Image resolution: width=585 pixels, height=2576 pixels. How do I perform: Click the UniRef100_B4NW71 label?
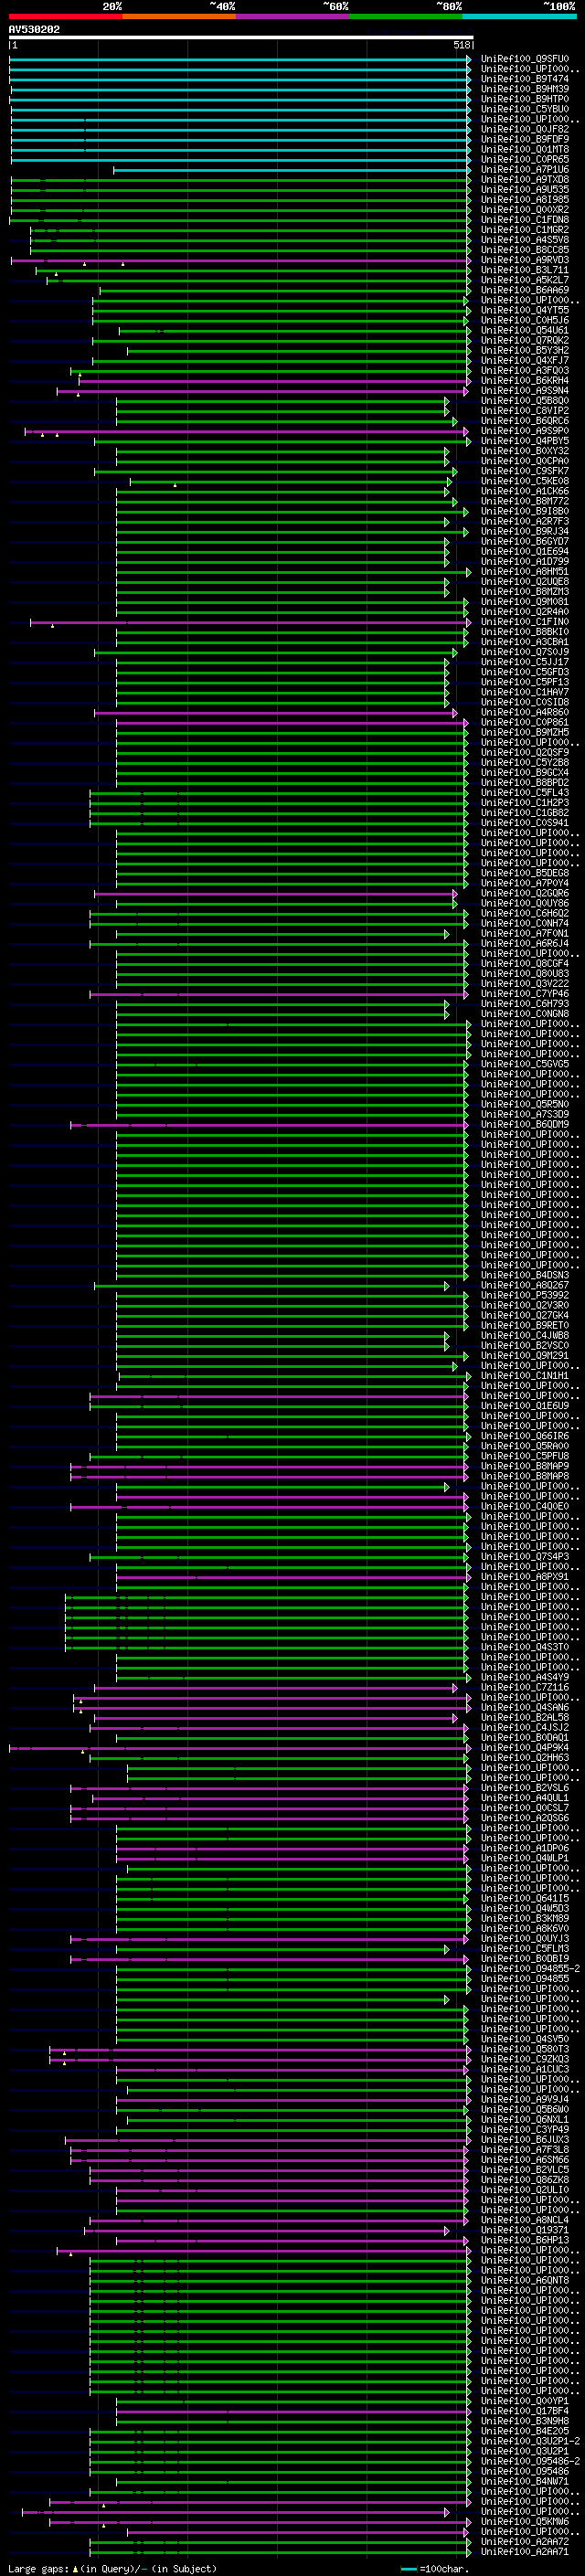525,2481
